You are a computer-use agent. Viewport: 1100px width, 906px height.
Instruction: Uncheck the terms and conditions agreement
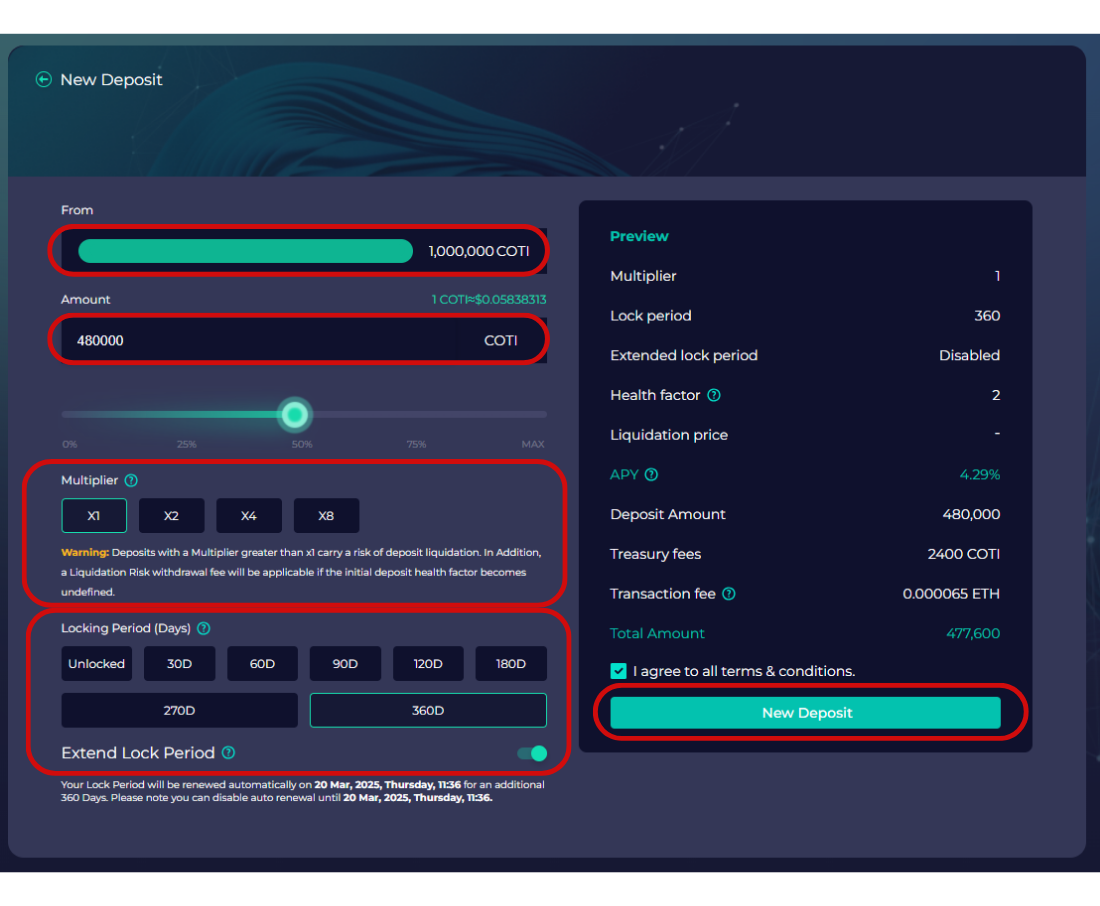coord(618,671)
